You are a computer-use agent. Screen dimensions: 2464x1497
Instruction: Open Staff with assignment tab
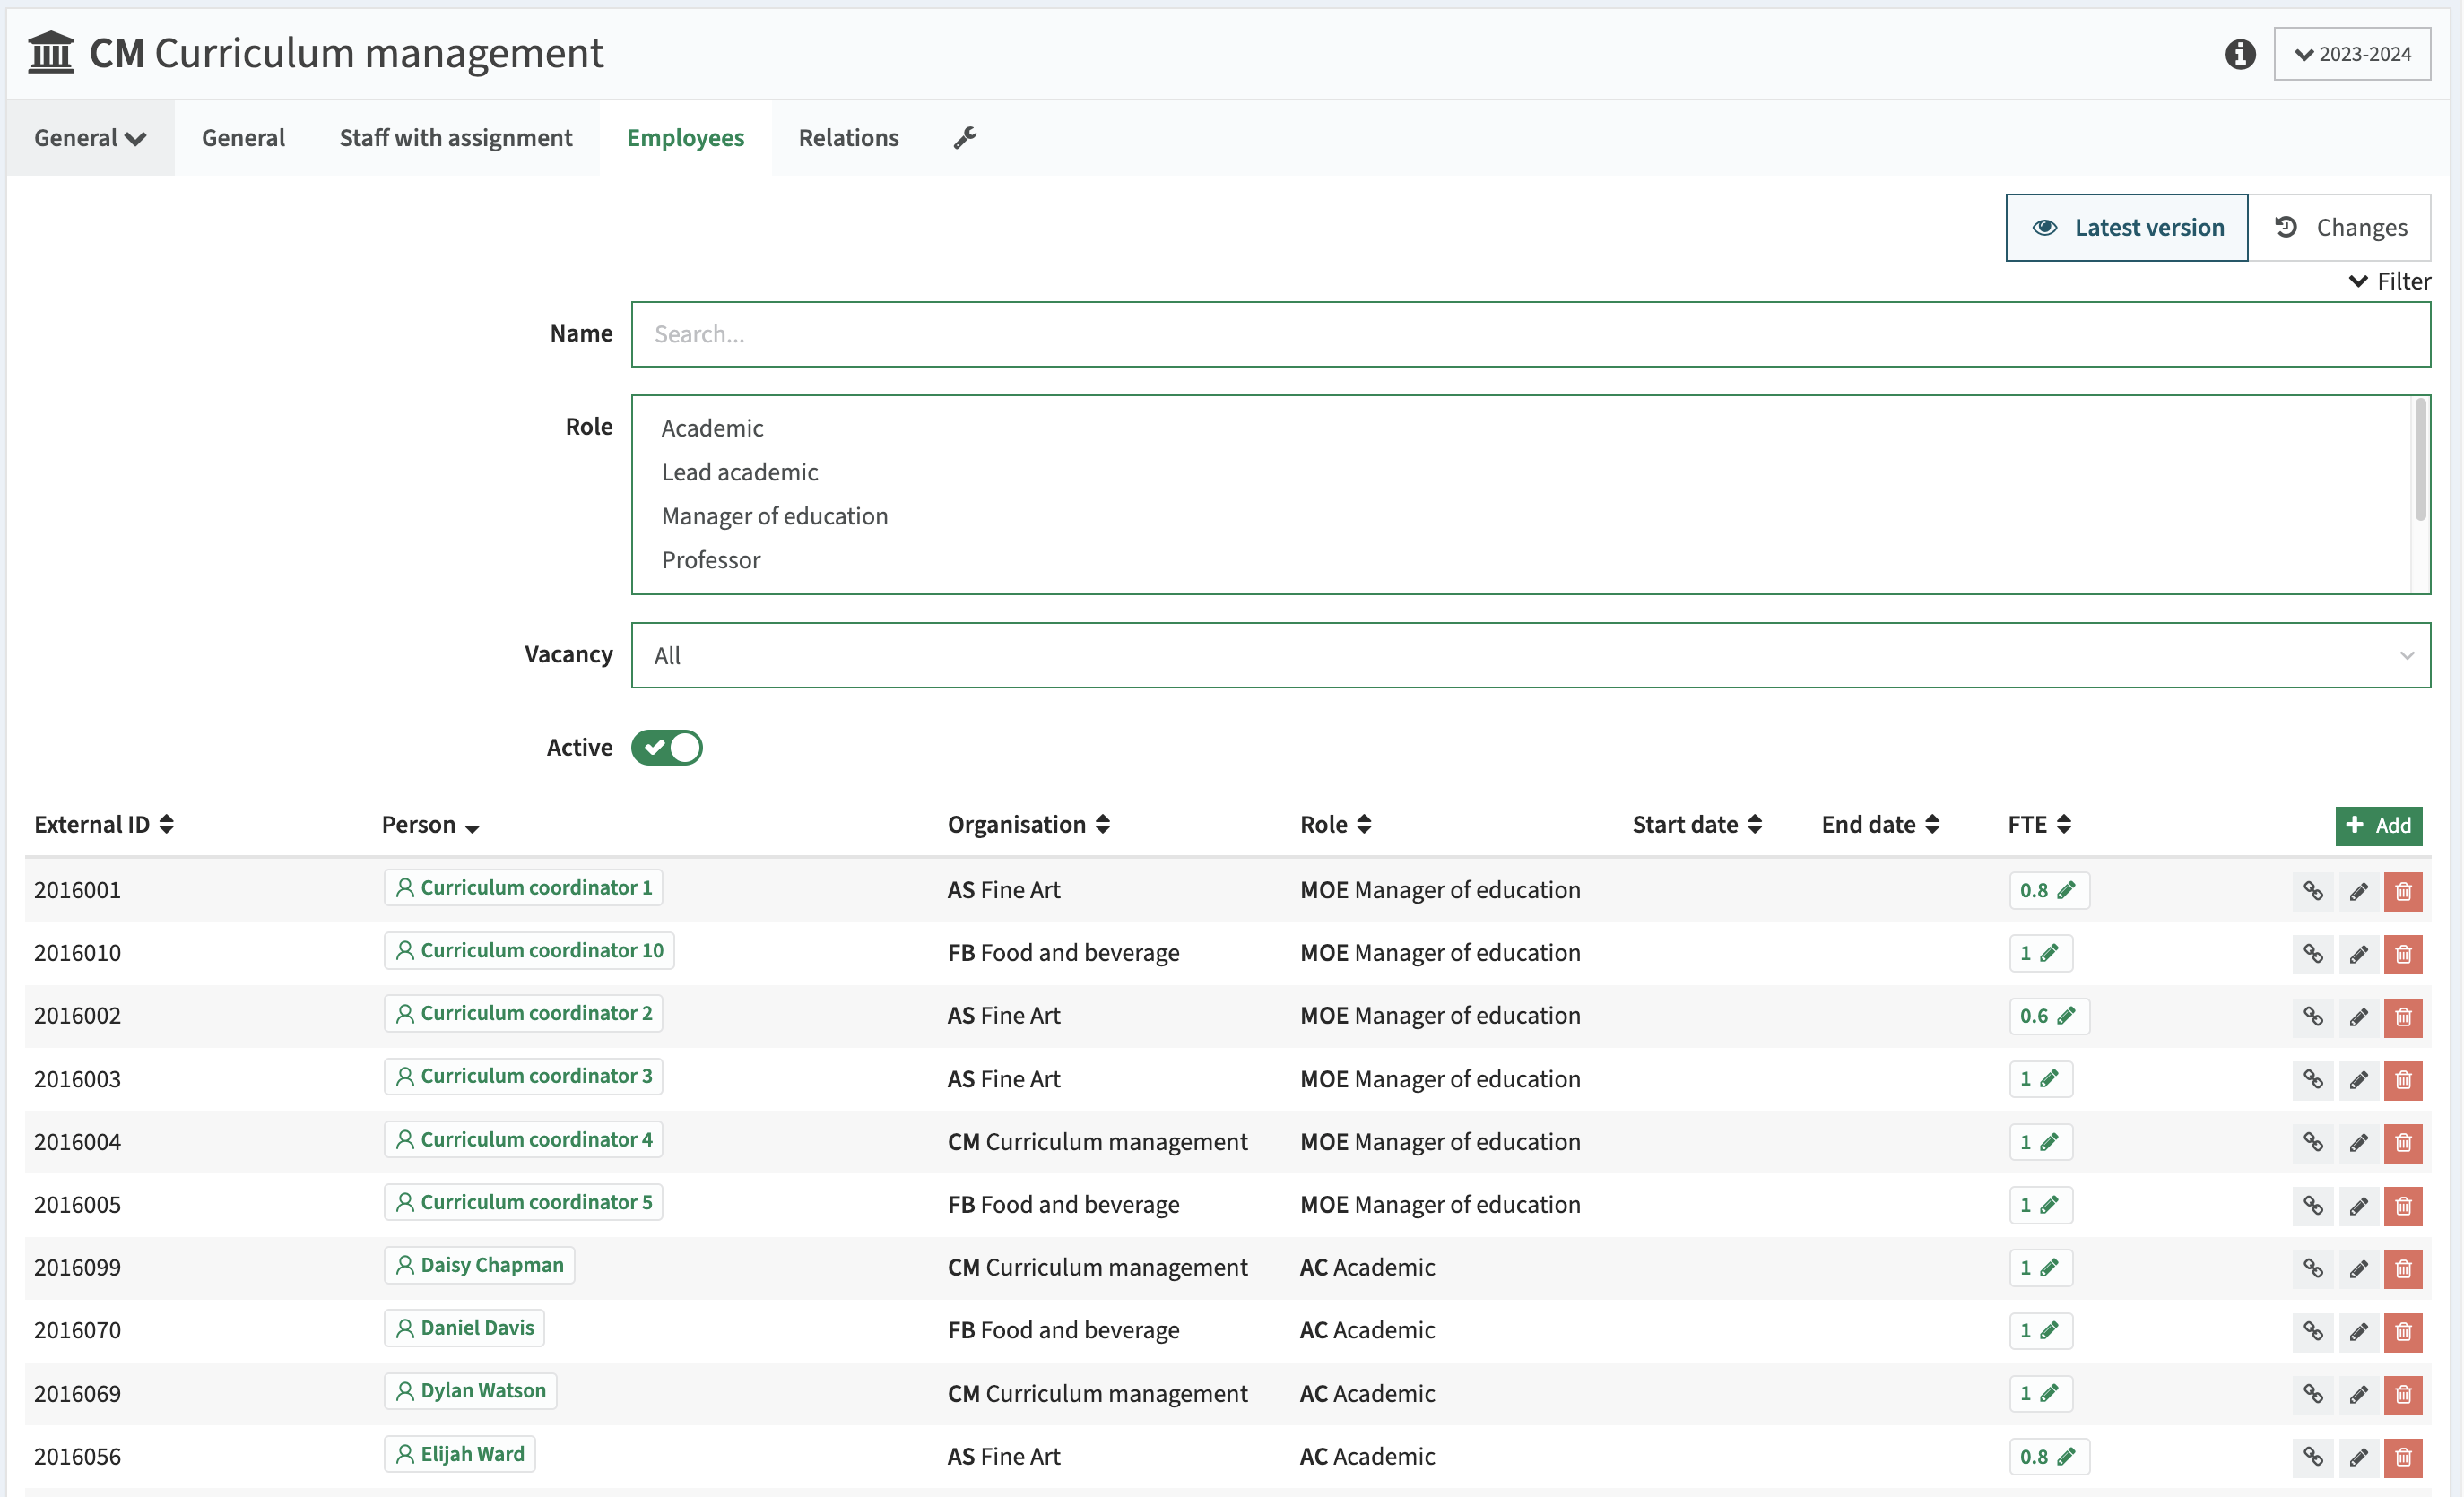point(455,138)
